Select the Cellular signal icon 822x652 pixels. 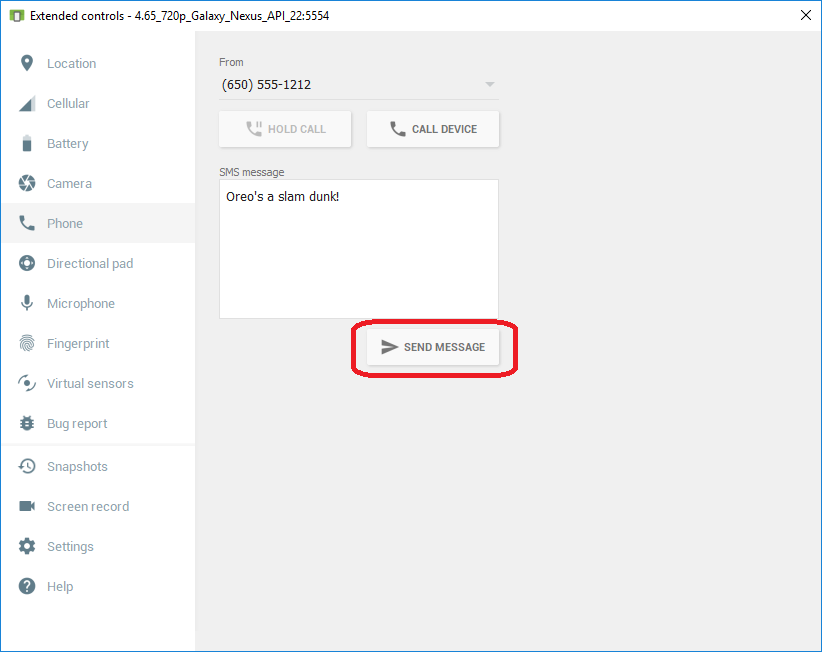[x=27, y=104]
